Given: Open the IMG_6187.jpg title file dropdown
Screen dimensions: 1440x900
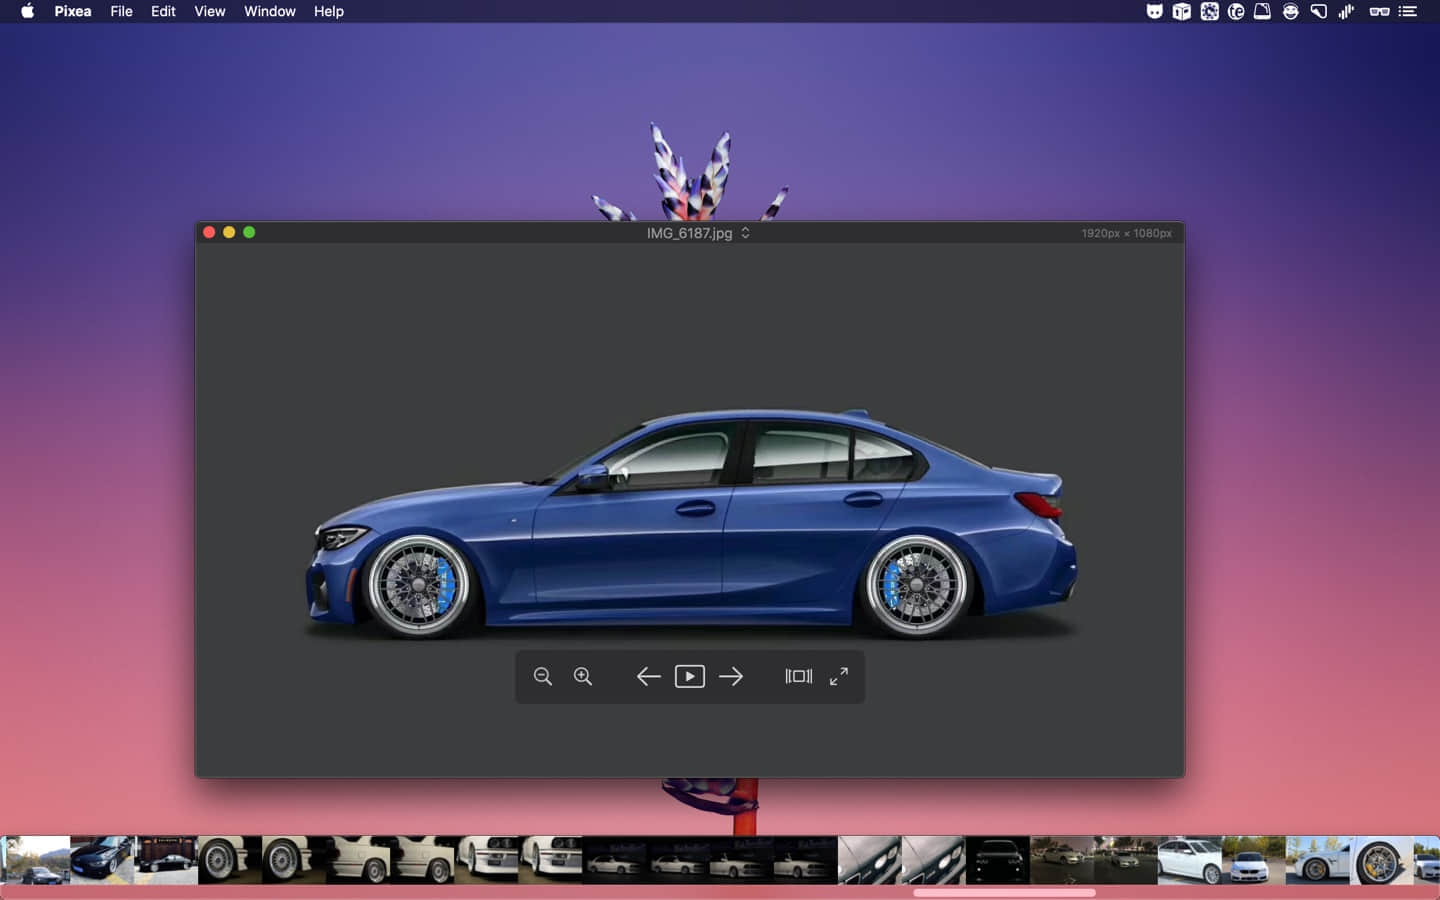Looking at the screenshot, I should click(x=698, y=233).
